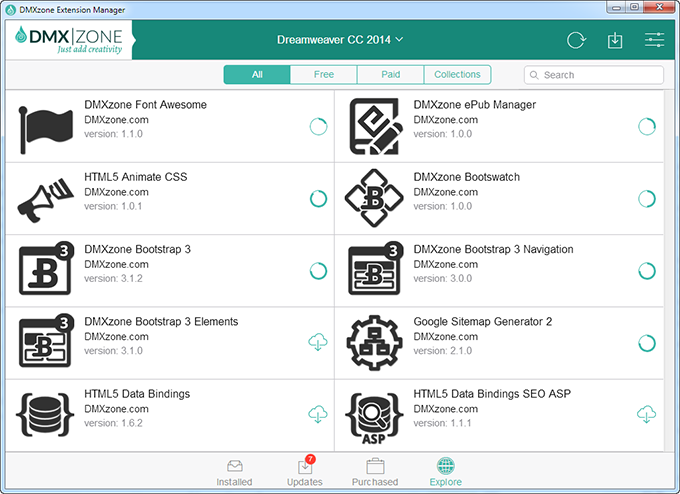Viewport: 680px width, 494px height.
Task: Download HTML5 Data Bindings via cloud icon
Action: (x=318, y=414)
